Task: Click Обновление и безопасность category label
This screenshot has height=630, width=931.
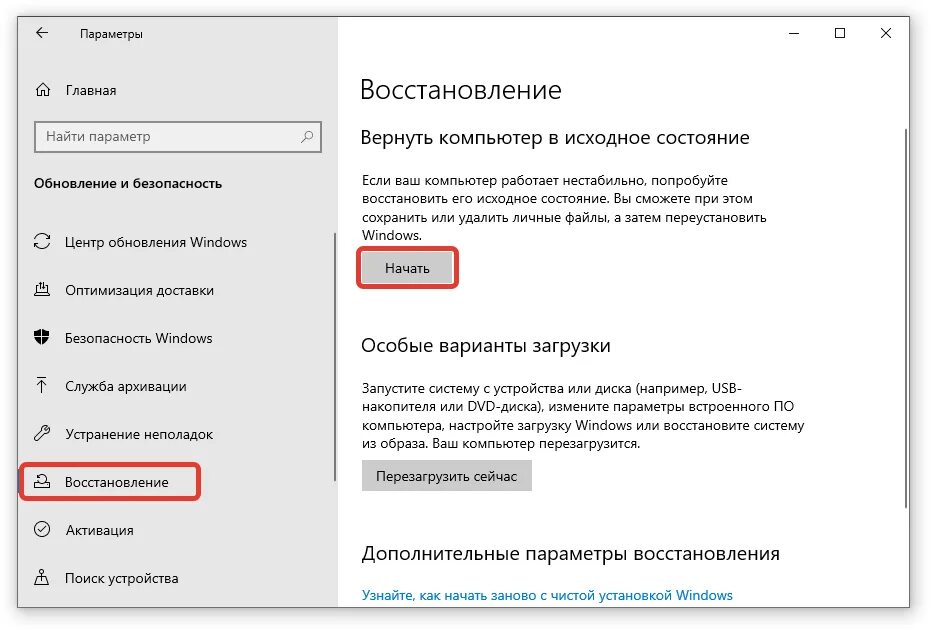Action: tap(128, 183)
